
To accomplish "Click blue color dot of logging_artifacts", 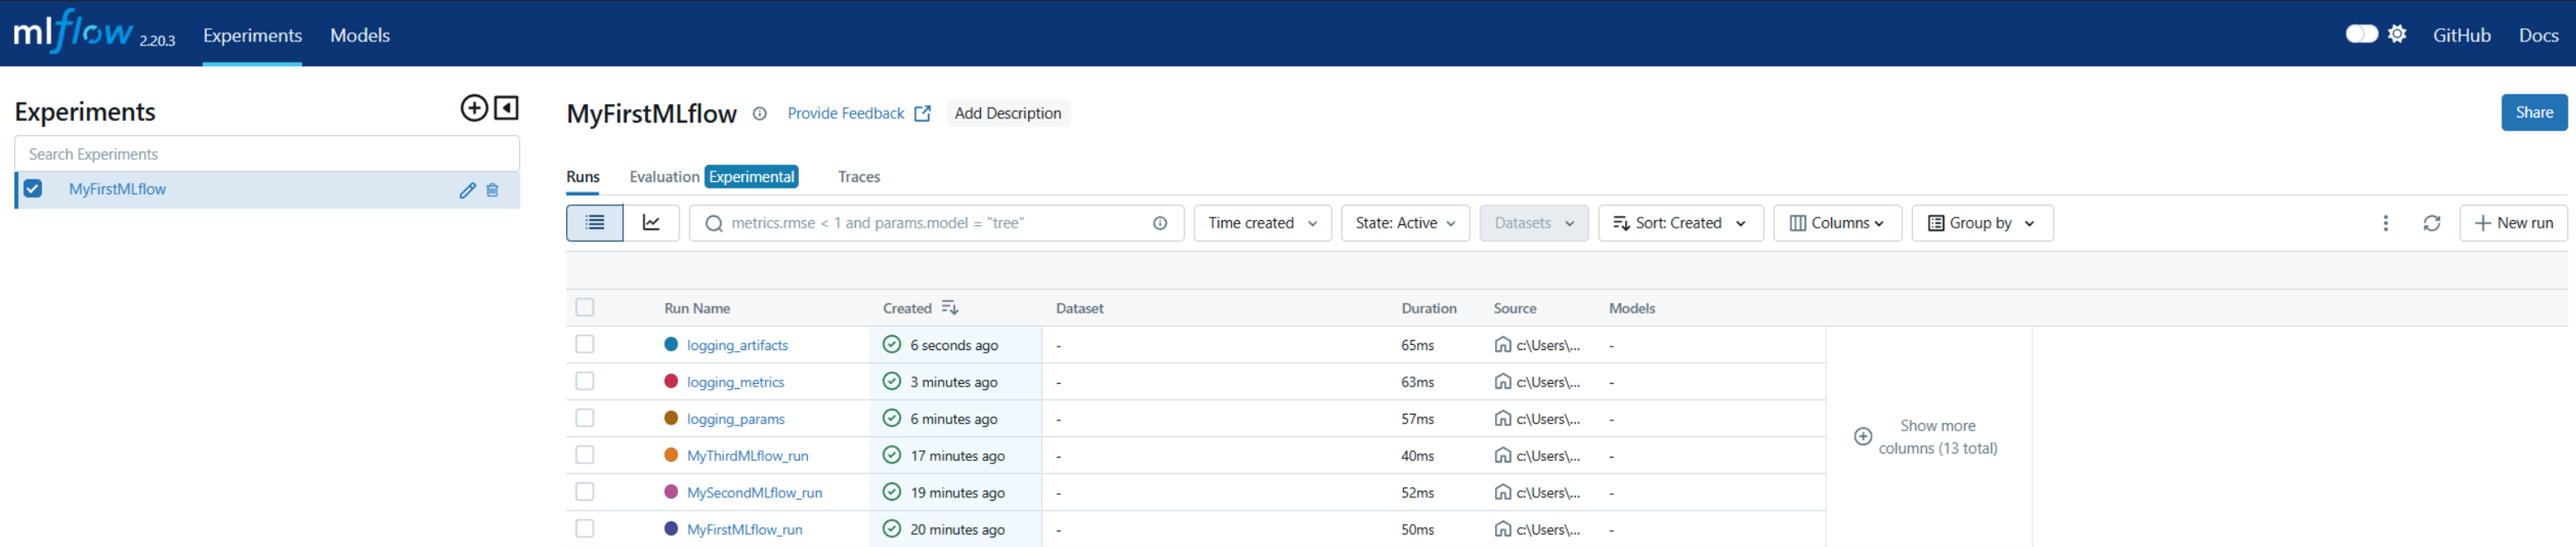I will click(x=671, y=344).
